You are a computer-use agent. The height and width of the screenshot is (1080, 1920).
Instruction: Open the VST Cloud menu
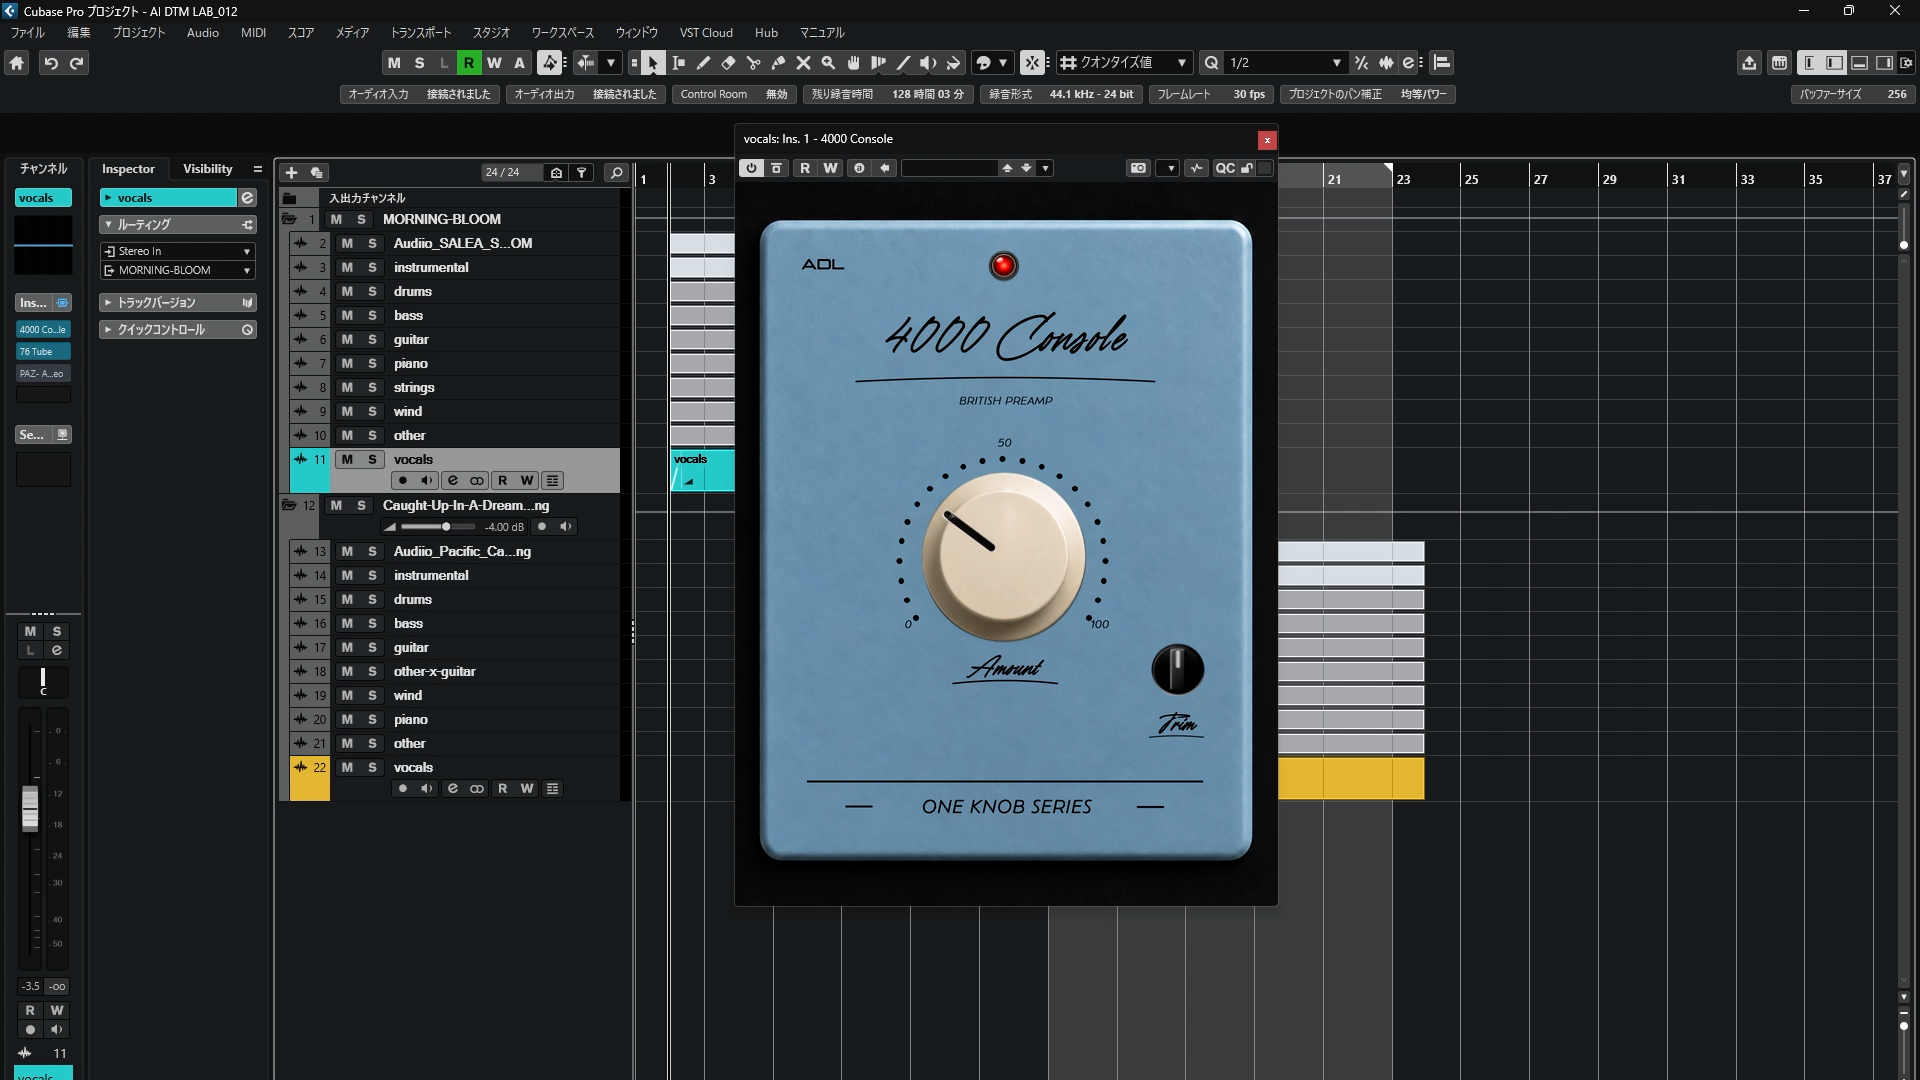[706, 33]
